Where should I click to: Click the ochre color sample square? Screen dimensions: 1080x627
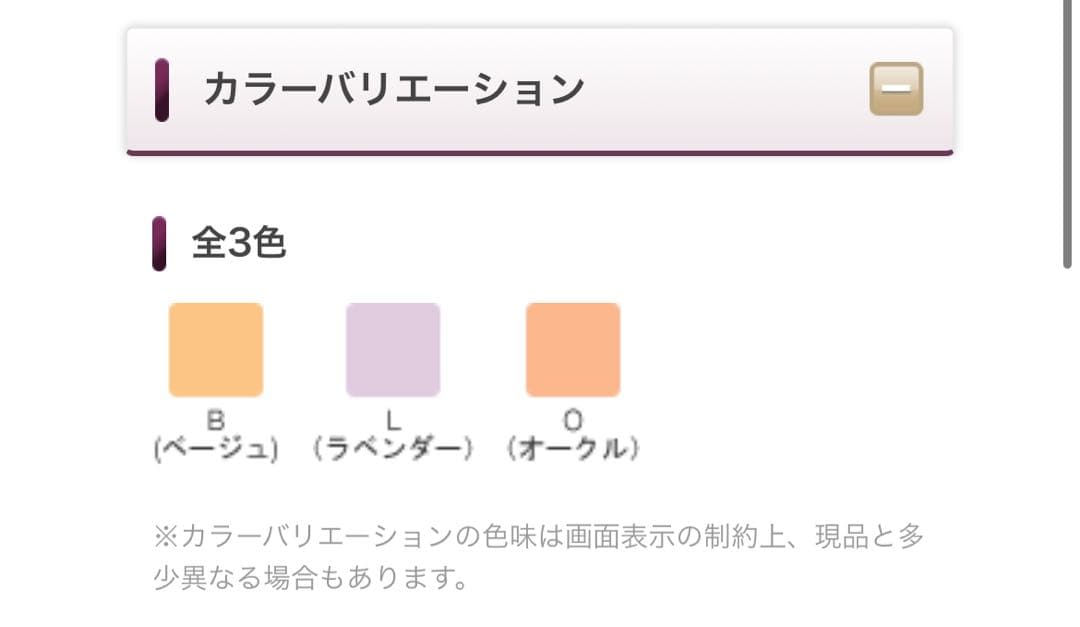coord(573,350)
